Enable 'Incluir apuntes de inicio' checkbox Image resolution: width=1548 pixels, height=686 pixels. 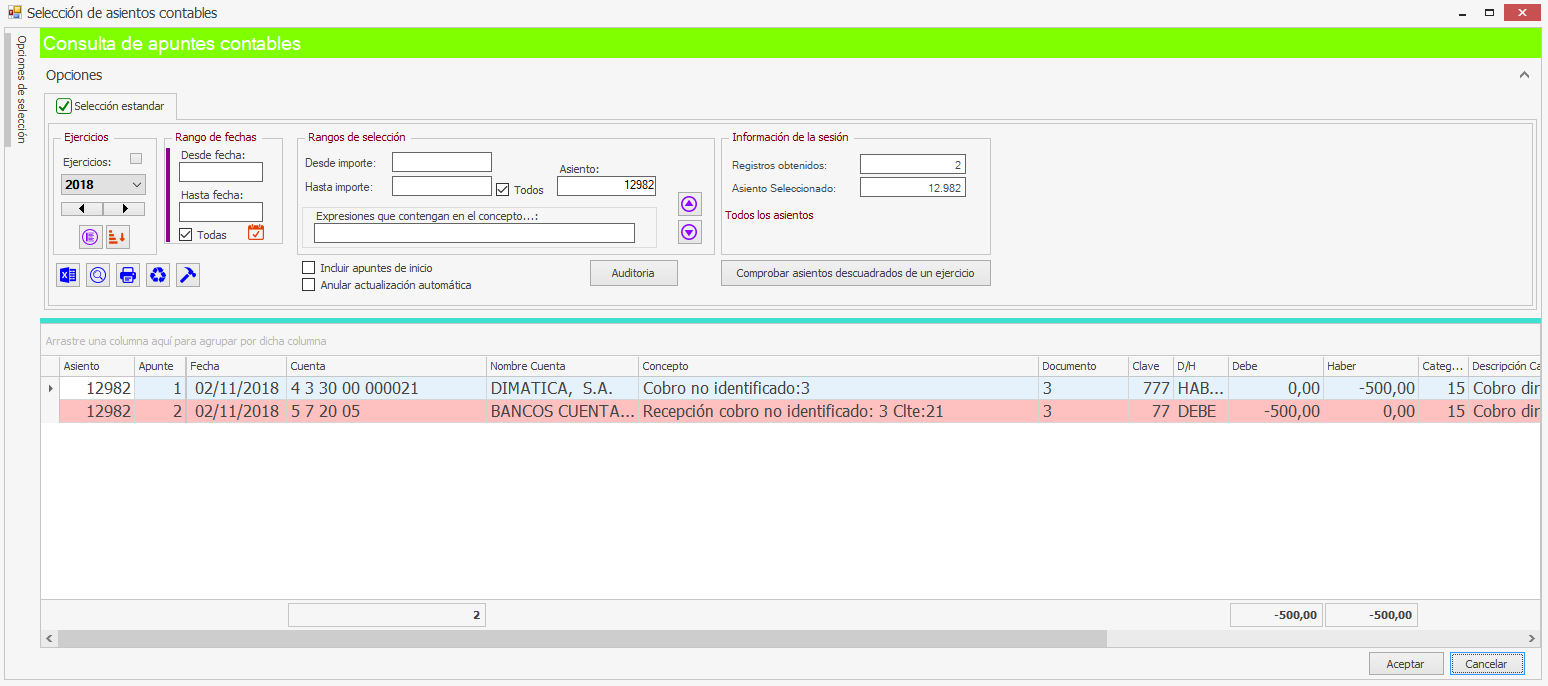(x=309, y=268)
